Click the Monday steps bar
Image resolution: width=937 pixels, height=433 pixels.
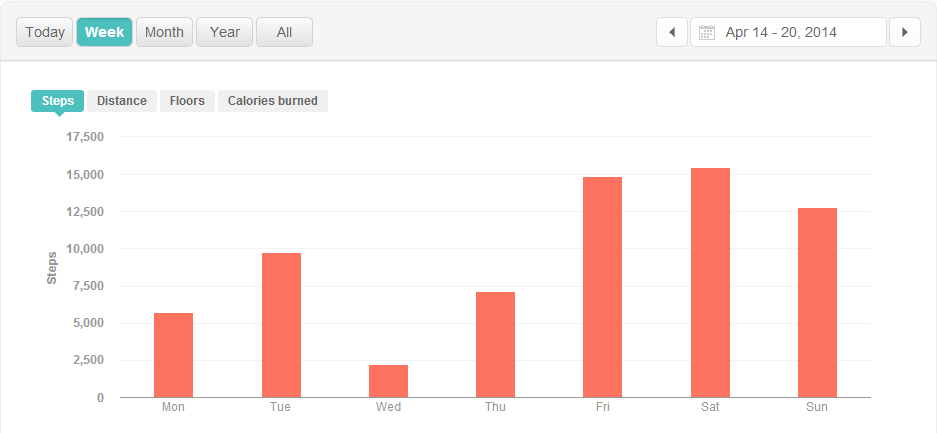click(173, 355)
